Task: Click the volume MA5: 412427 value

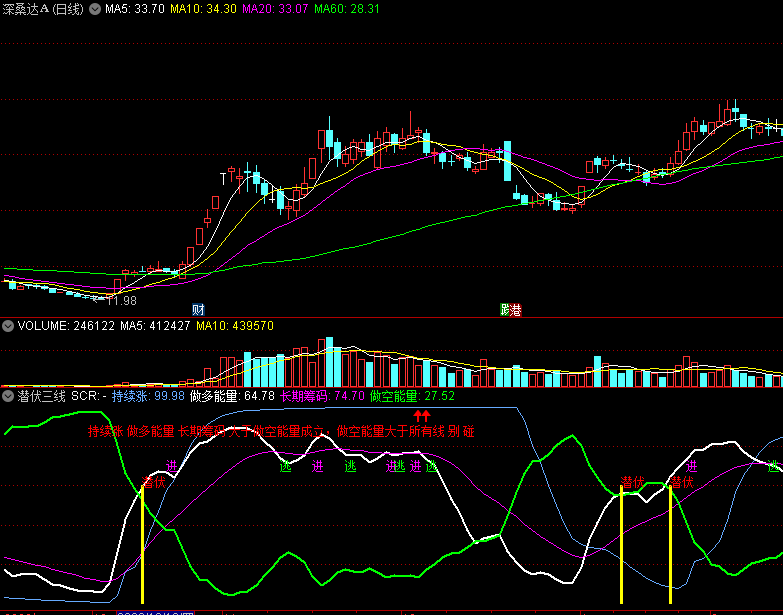Action: [x=155, y=326]
